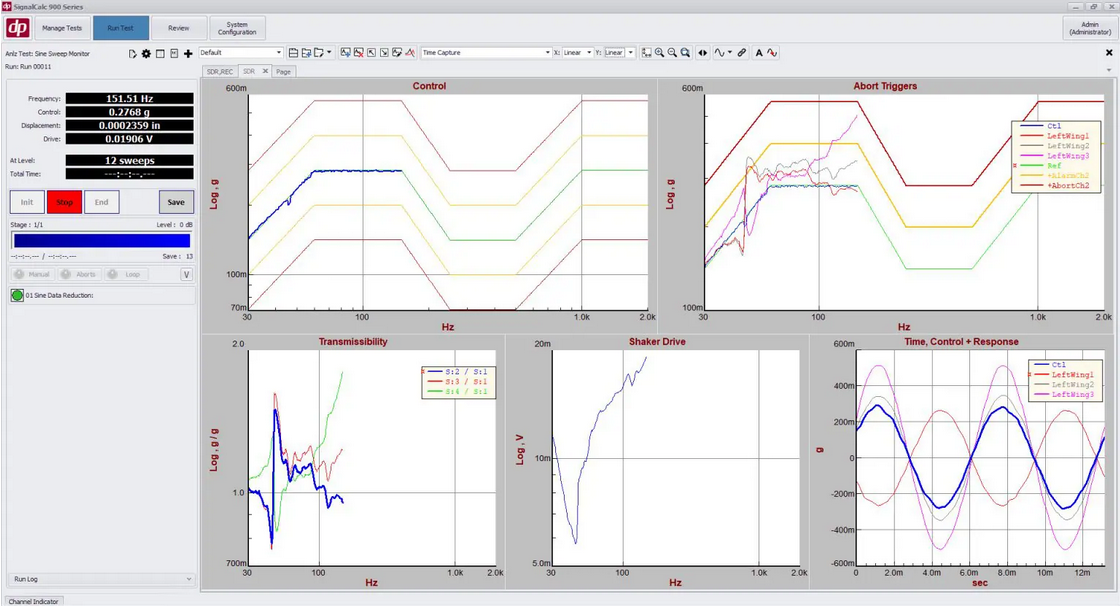1120x606 pixels.
Task: Open the gear settings icon in toolbar
Action: coord(146,53)
